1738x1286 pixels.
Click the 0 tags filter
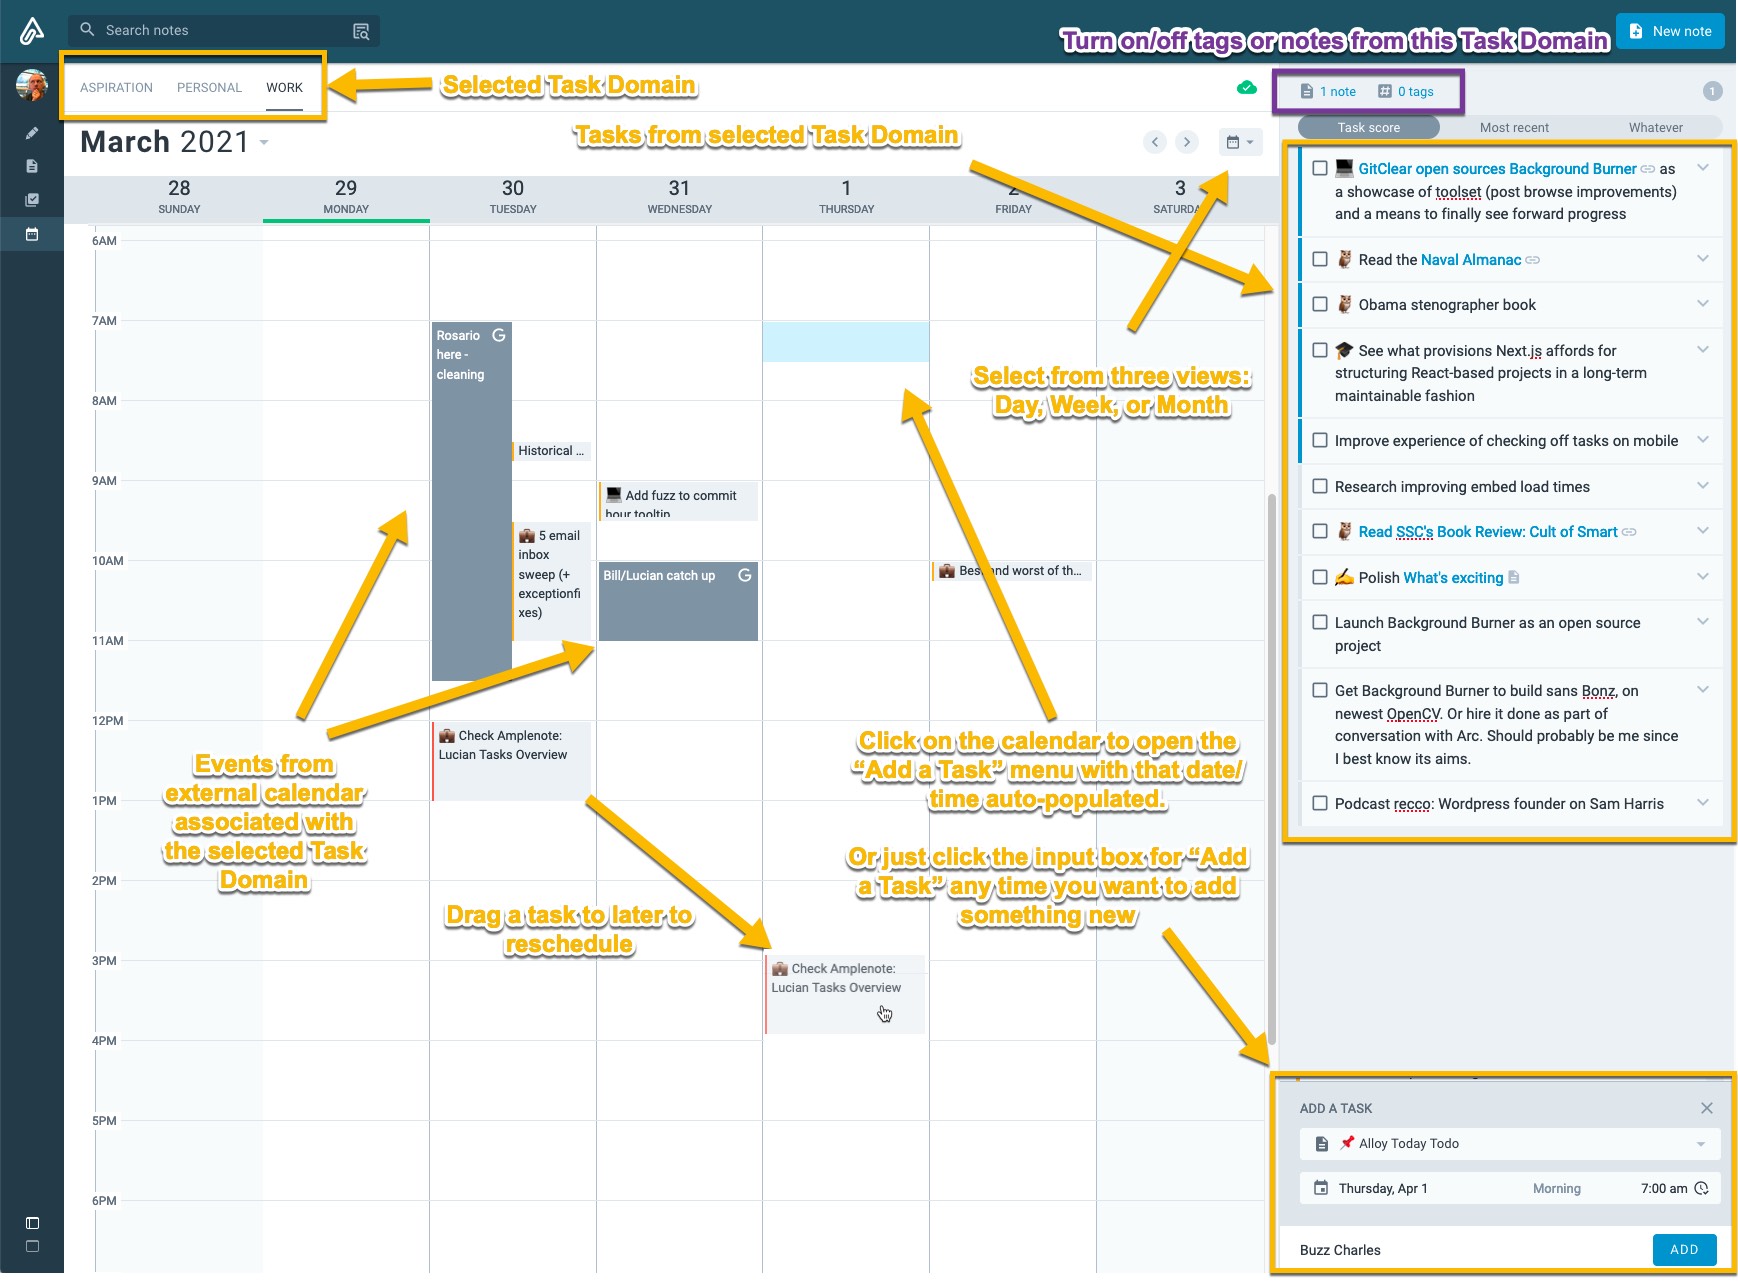1405,91
